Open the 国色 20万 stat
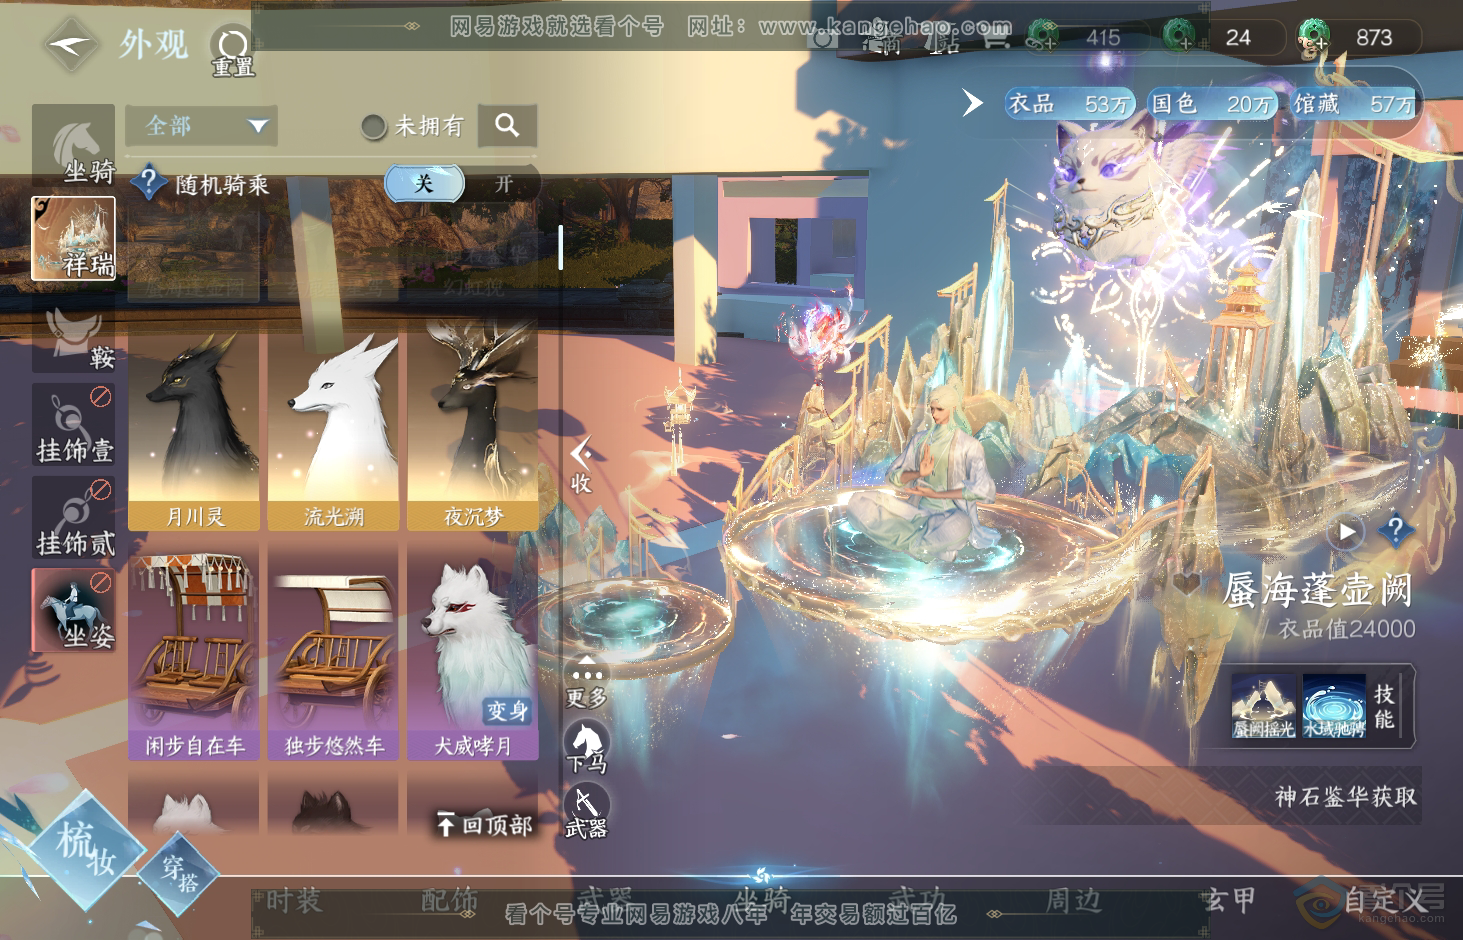This screenshot has width=1463, height=940. 1212,103
